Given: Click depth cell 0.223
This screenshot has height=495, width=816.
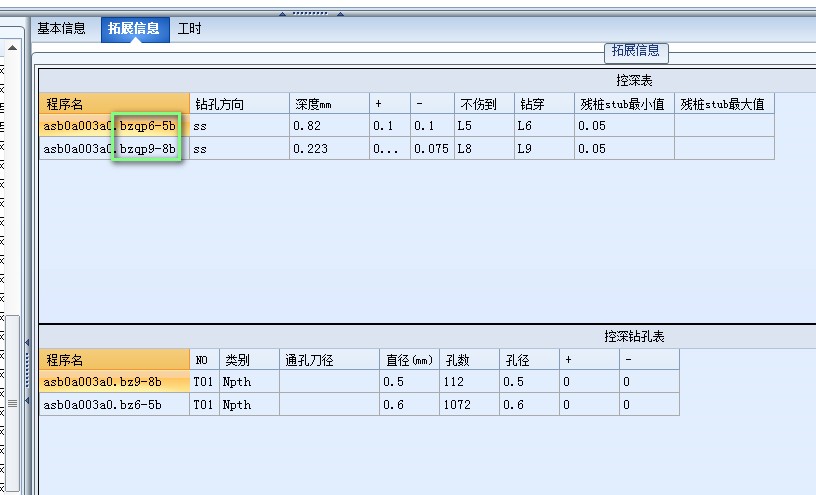Looking at the screenshot, I should click(x=329, y=148).
